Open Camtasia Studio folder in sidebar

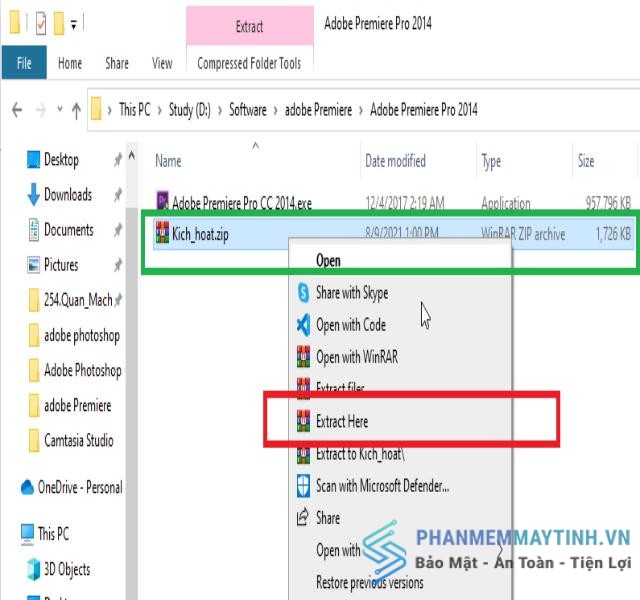point(79,440)
